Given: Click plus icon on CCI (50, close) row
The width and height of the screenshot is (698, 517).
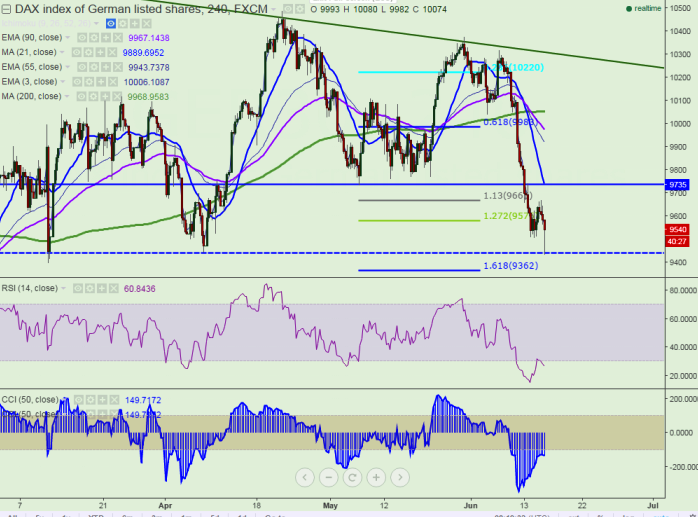Looking at the screenshot, I should click(x=102, y=400).
